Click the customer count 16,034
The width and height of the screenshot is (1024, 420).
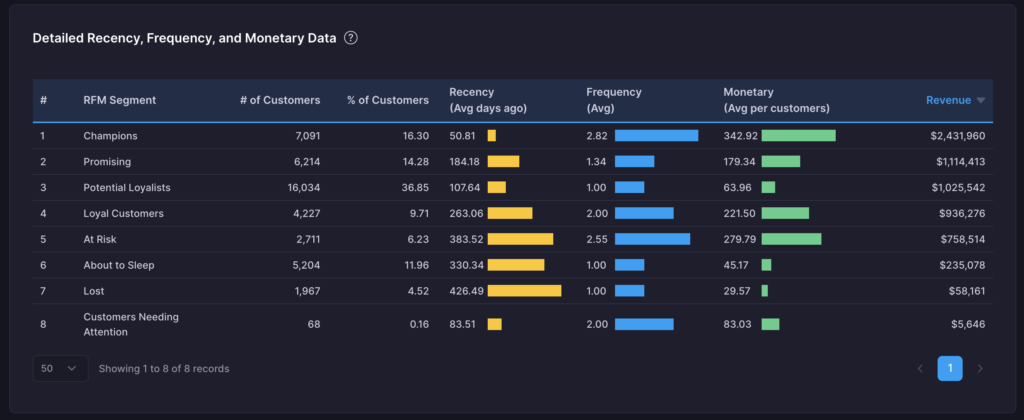click(x=304, y=187)
